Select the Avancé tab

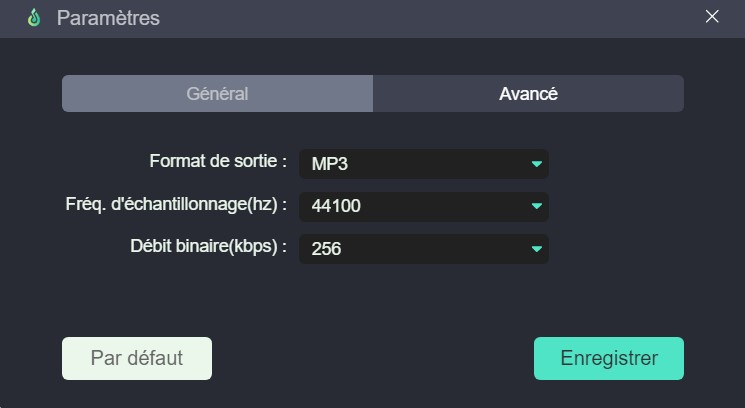click(x=528, y=94)
